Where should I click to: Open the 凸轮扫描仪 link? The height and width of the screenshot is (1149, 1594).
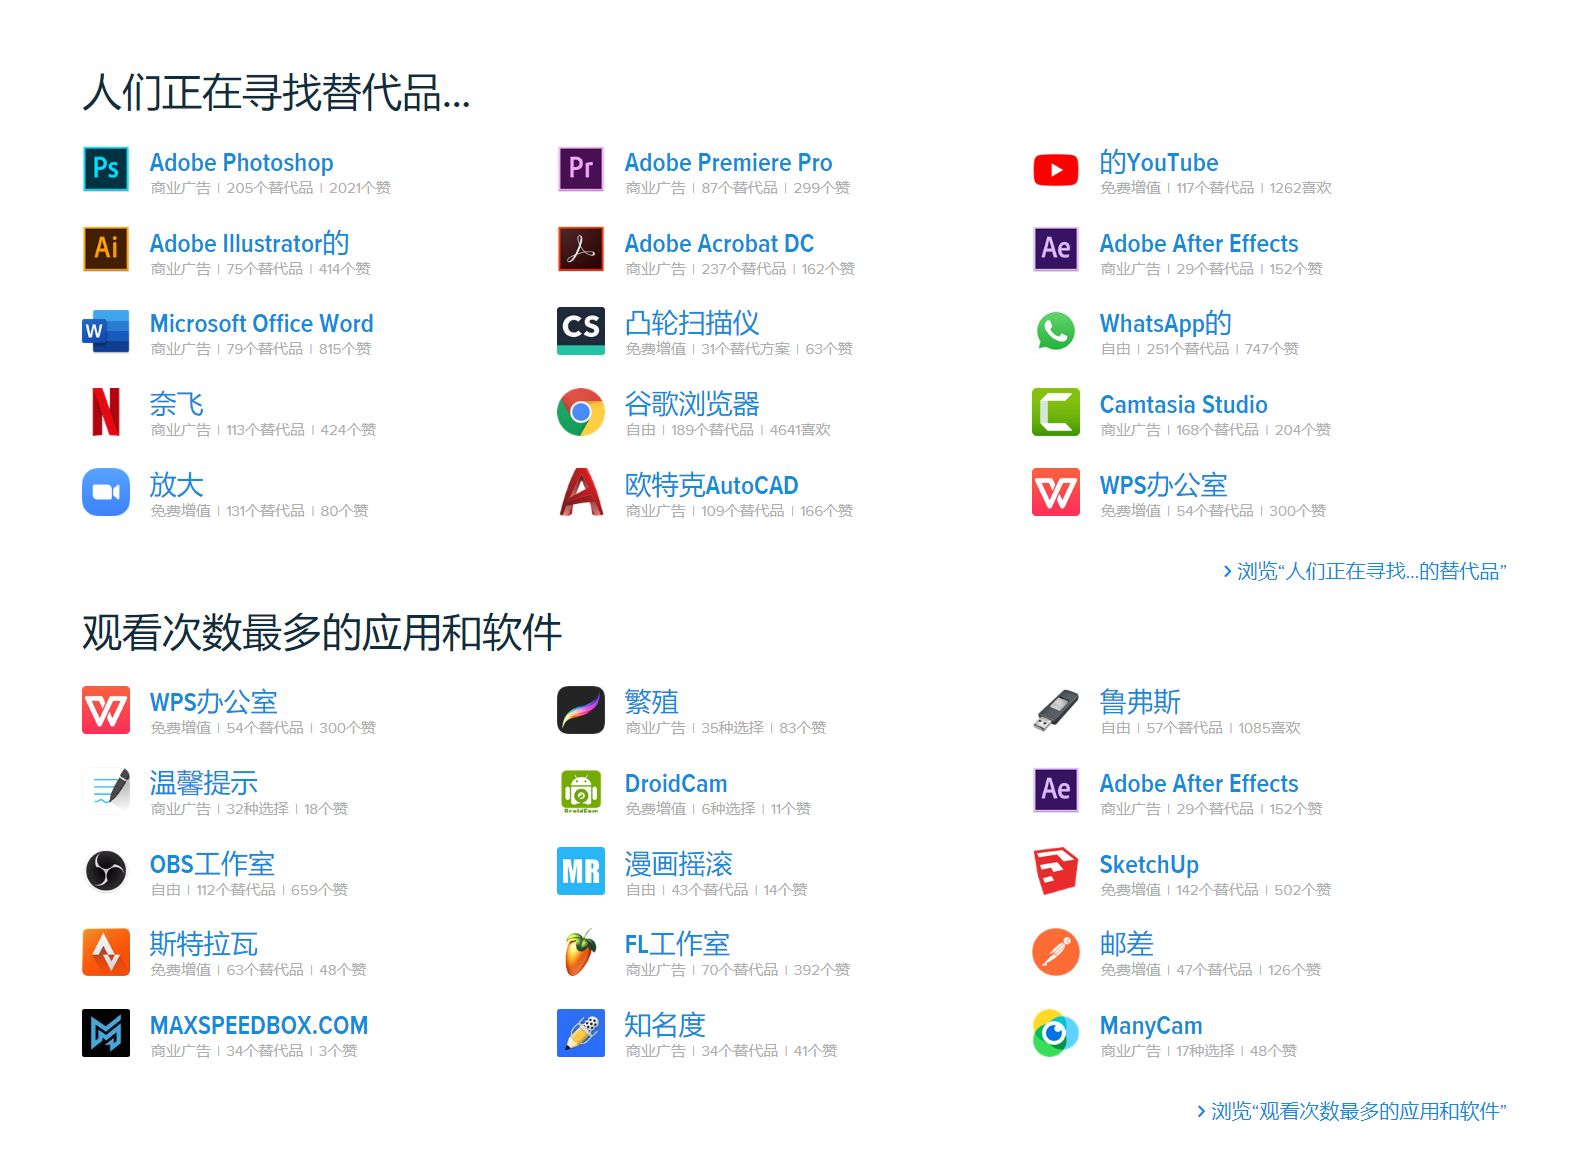(x=692, y=323)
